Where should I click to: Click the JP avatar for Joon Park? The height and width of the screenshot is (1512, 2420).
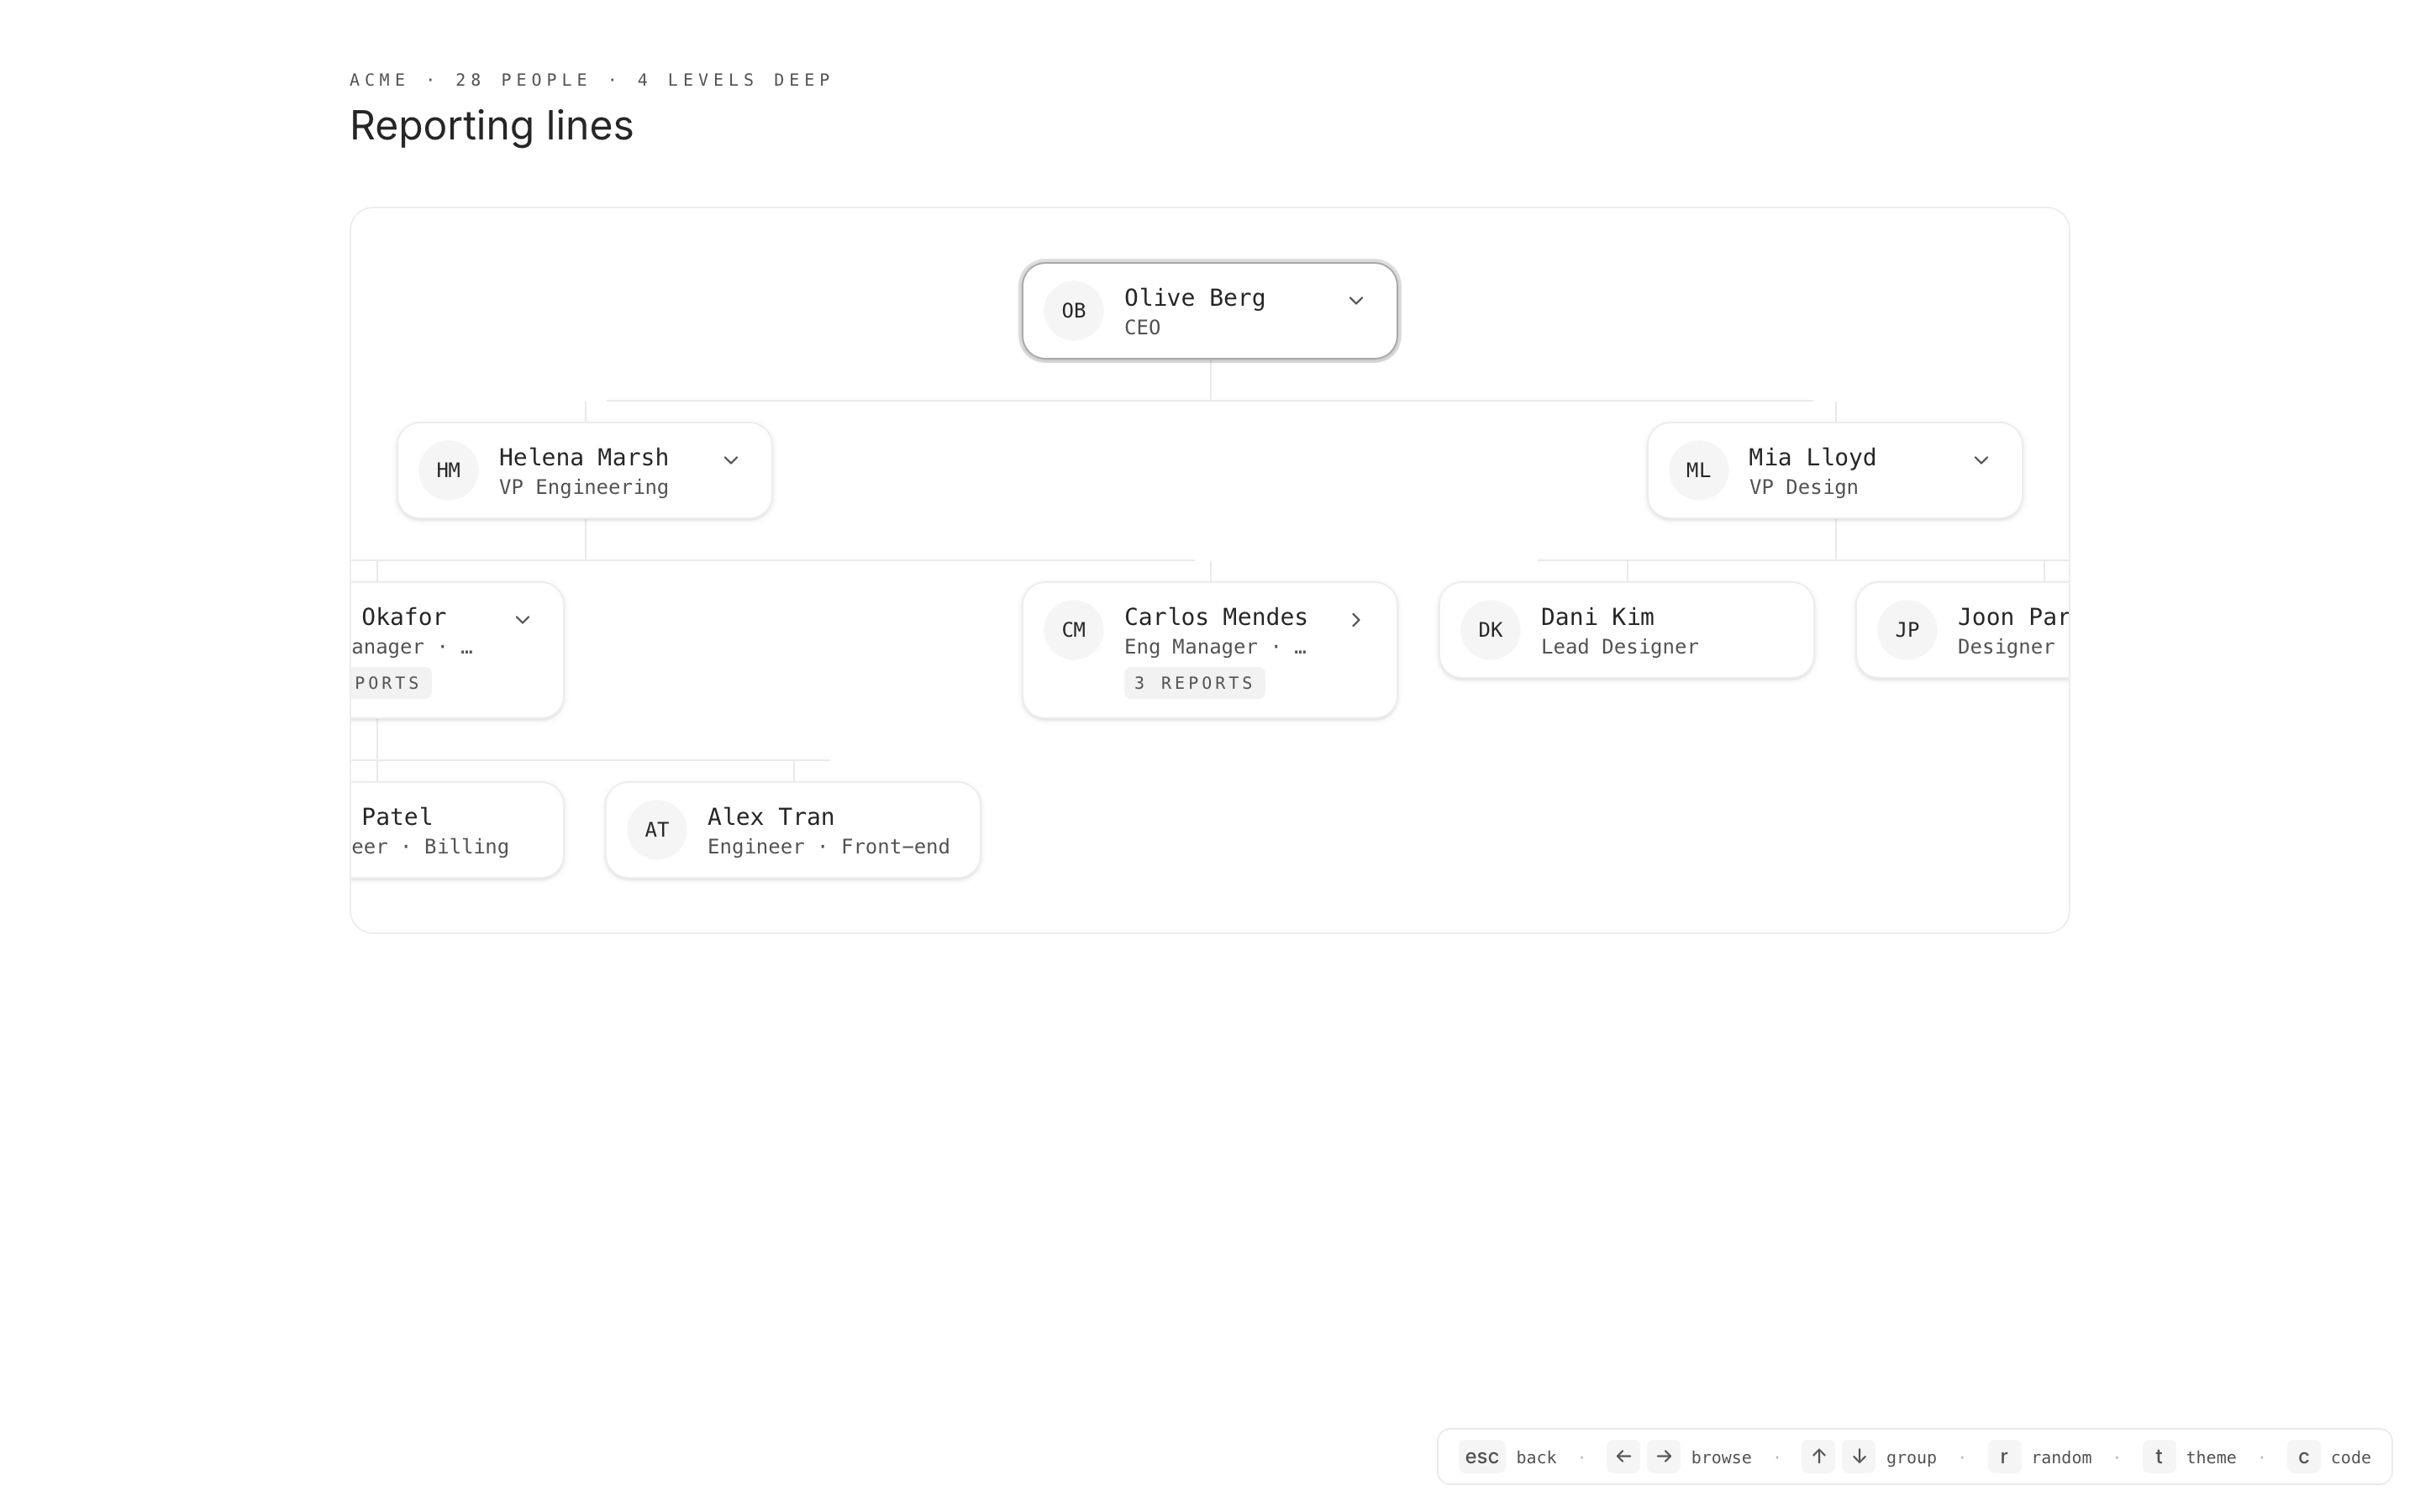pos(1906,630)
